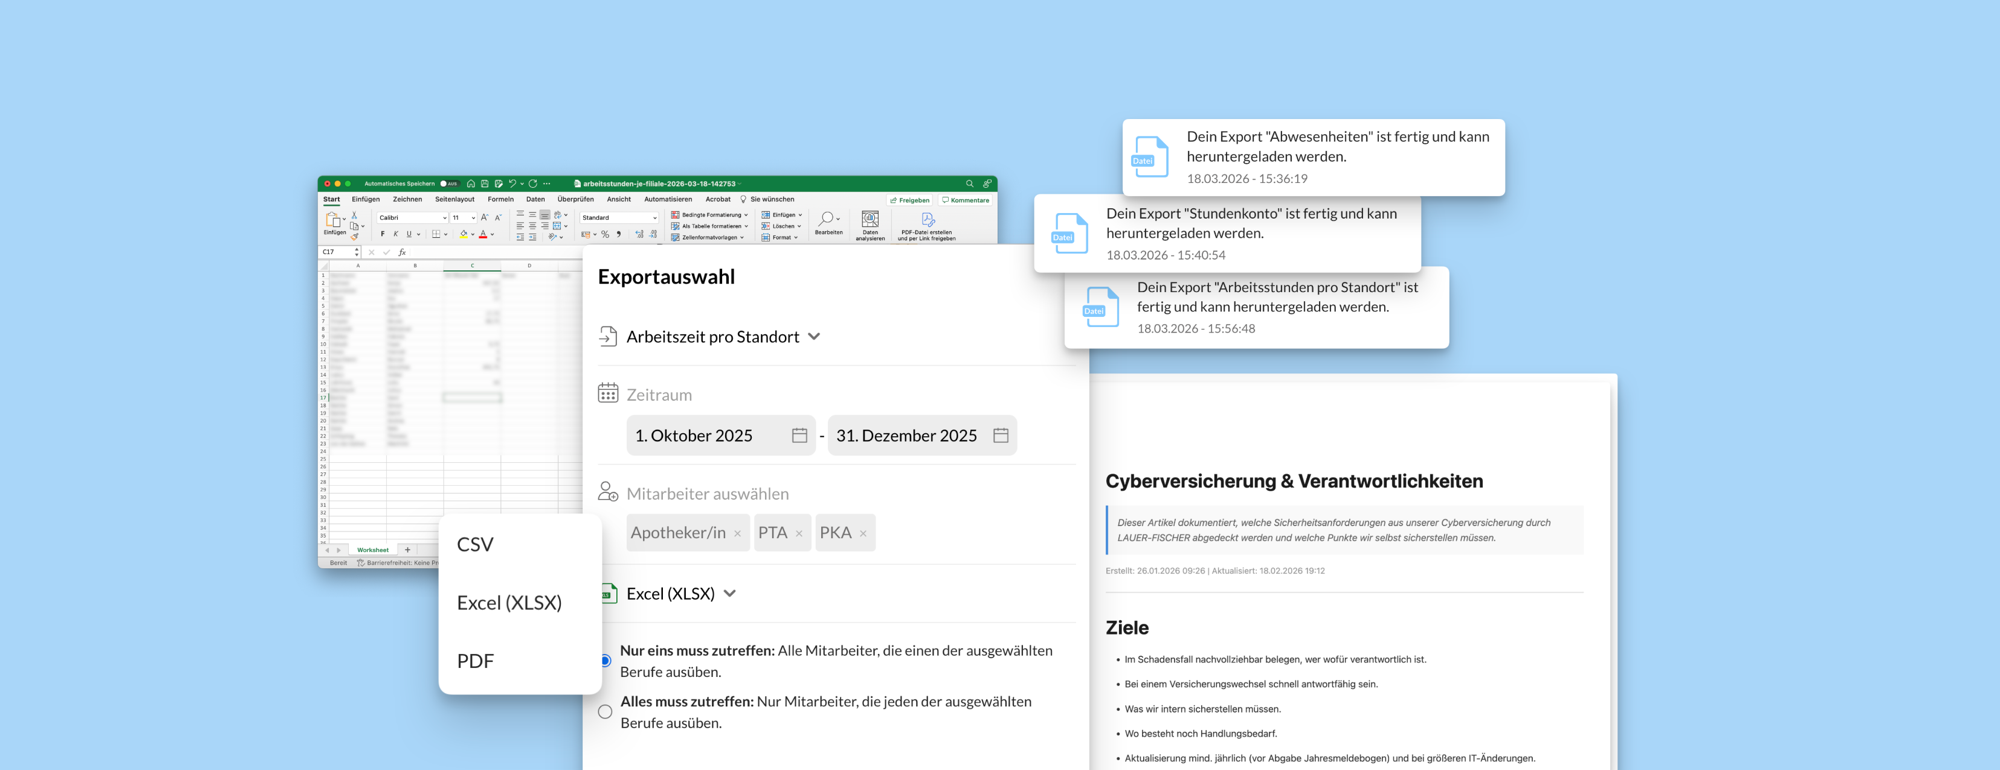Expand the 'Excel (XLSX)' format dropdown
Viewport: 2000px width, 770px height.
coord(730,594)
